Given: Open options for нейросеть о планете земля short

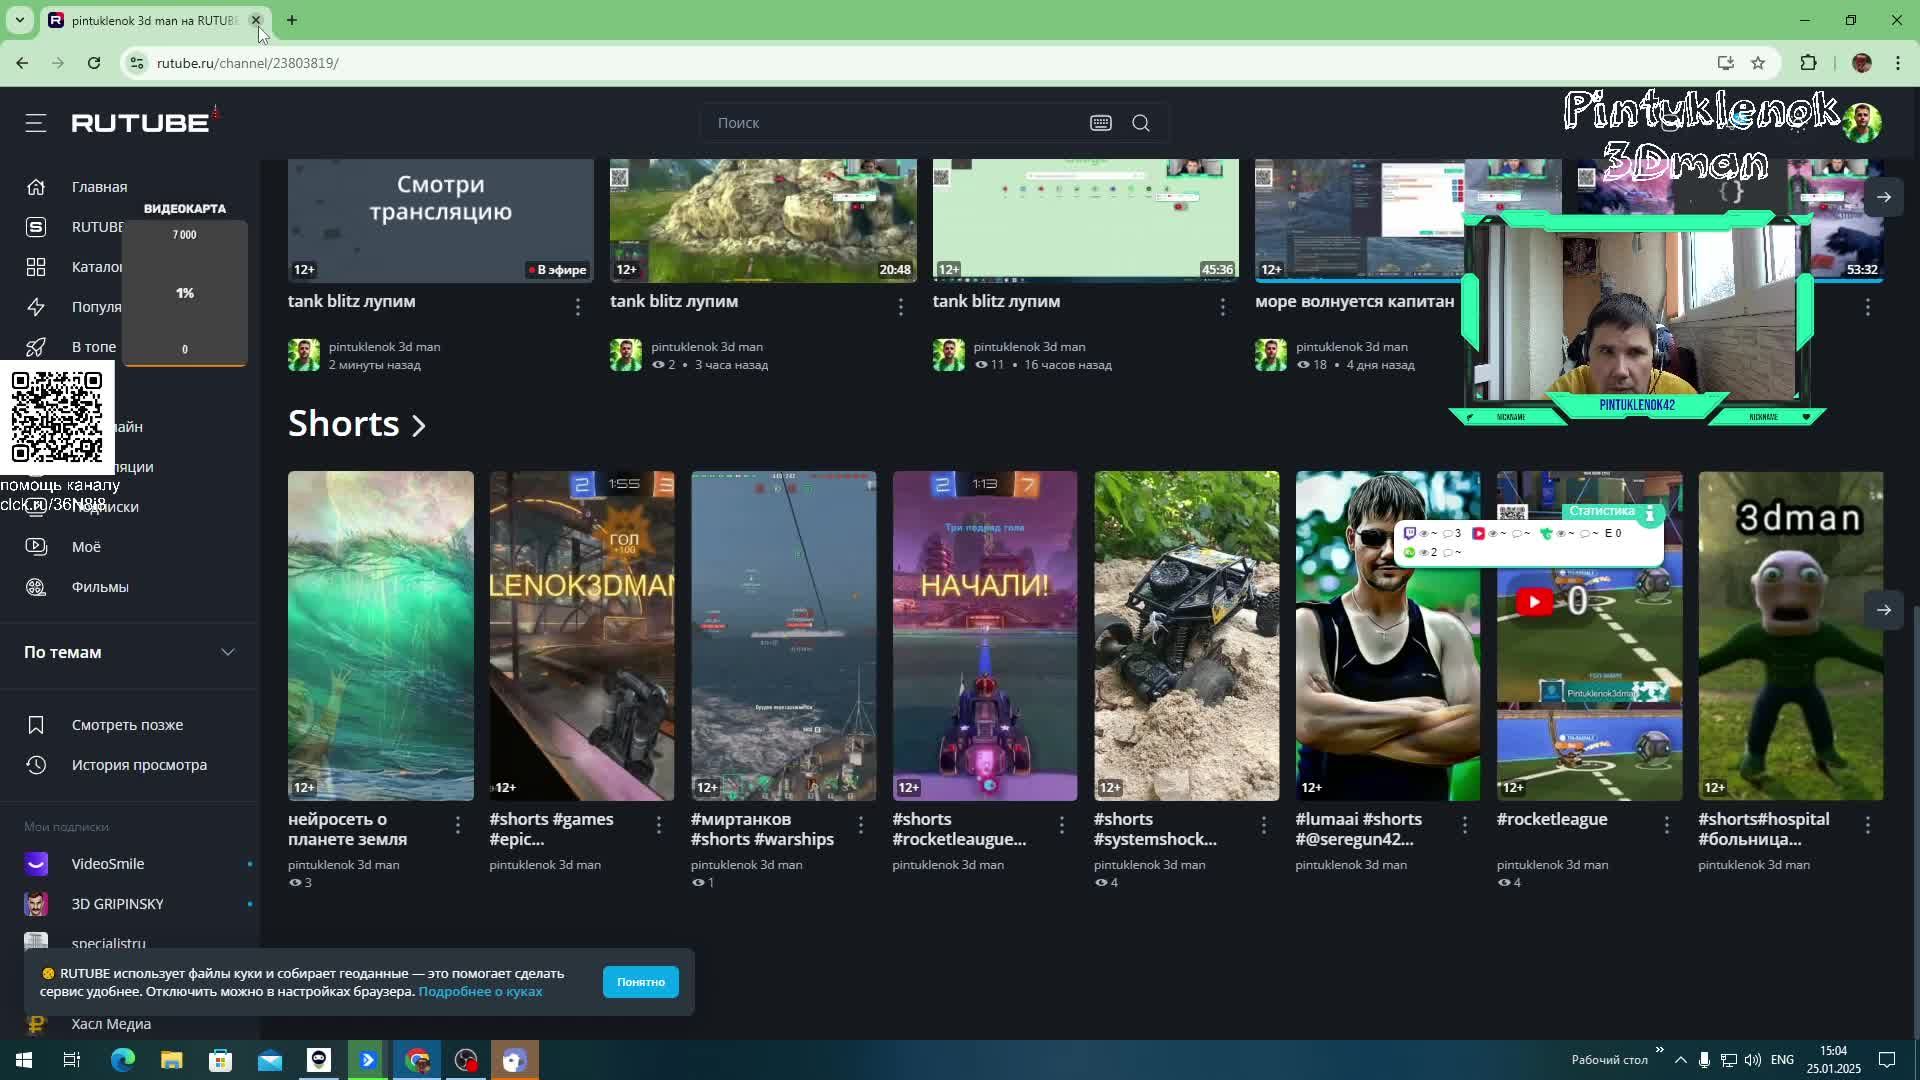Looking at the screenshot, I should click(x=457, y=825).
